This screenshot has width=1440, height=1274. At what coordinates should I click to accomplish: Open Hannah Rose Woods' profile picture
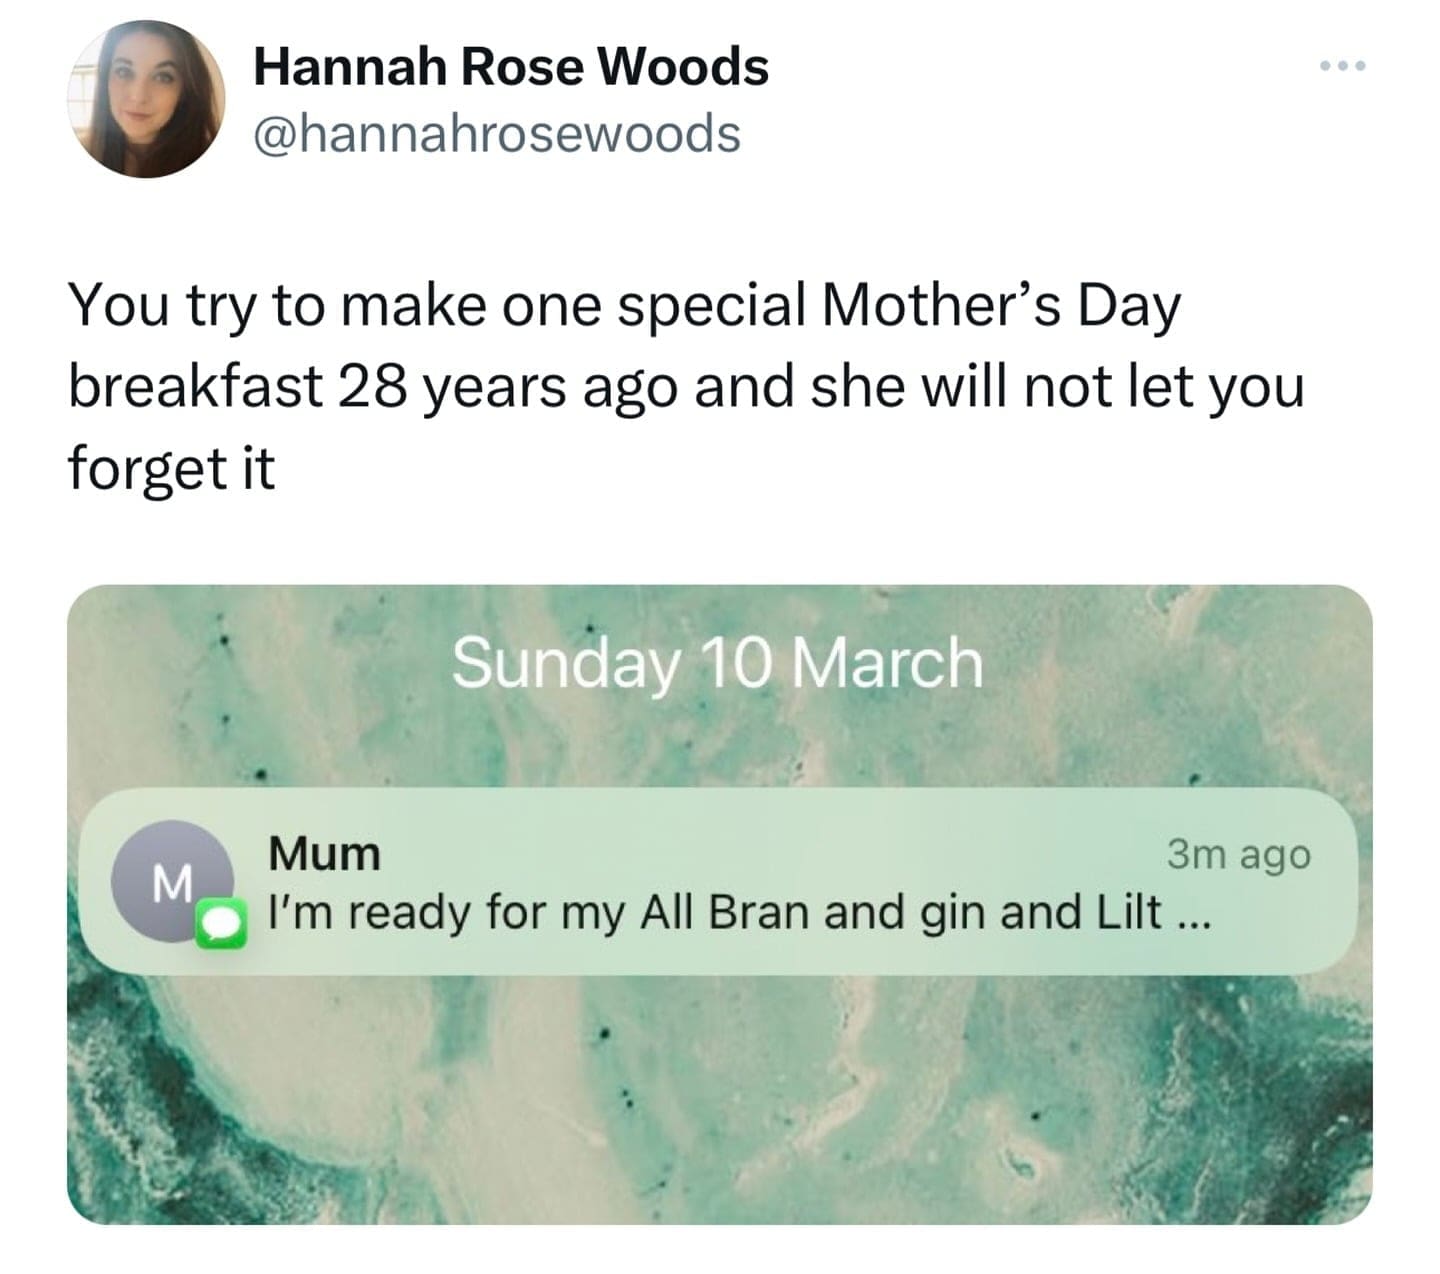tap(146, 99)
